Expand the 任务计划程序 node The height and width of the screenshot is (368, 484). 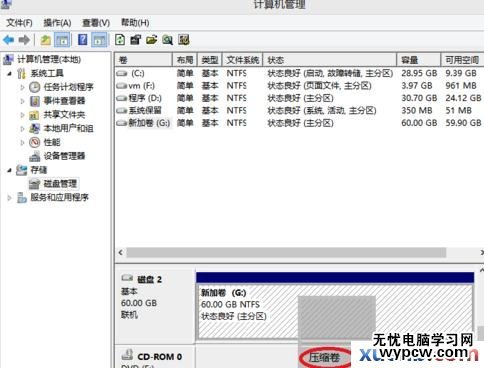(22, 87)
